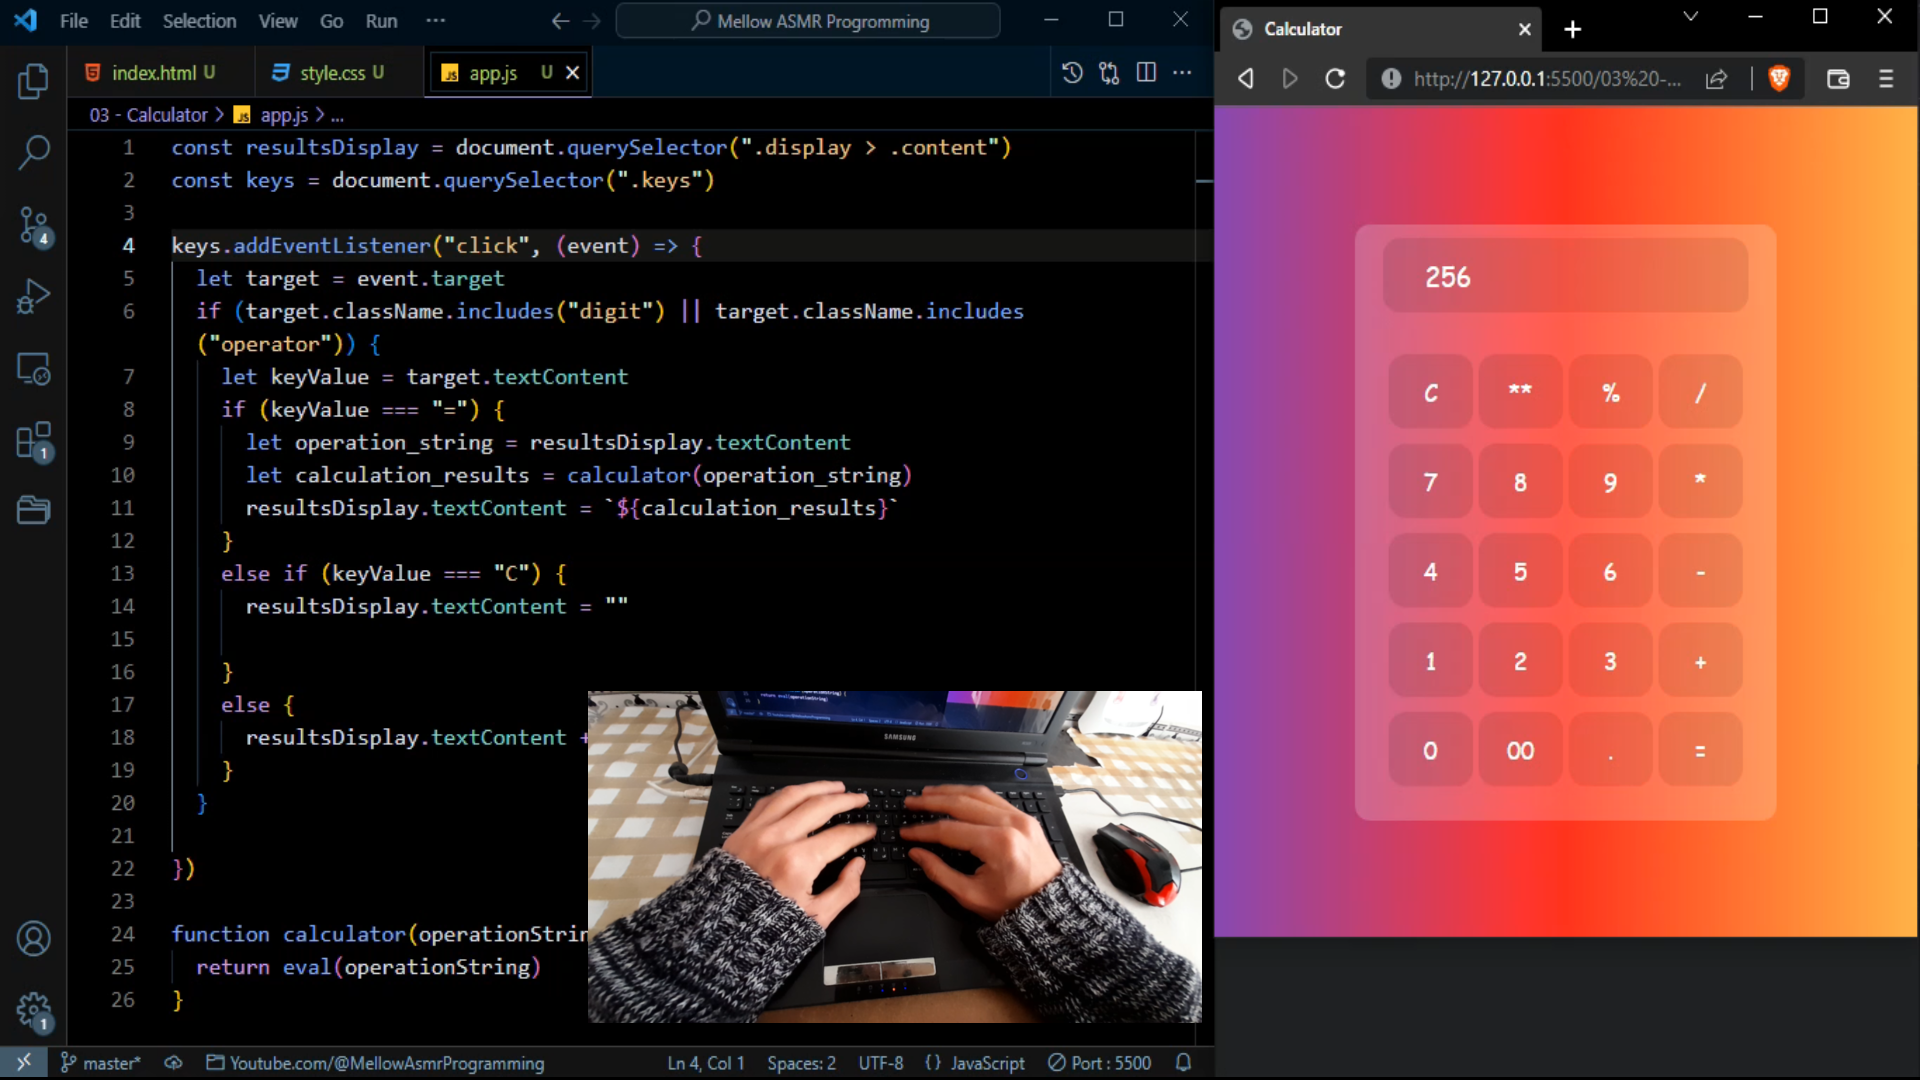1920x1080 pixels.
Task: Open JavaScript language mode selector
Action: pos(975,1063)
